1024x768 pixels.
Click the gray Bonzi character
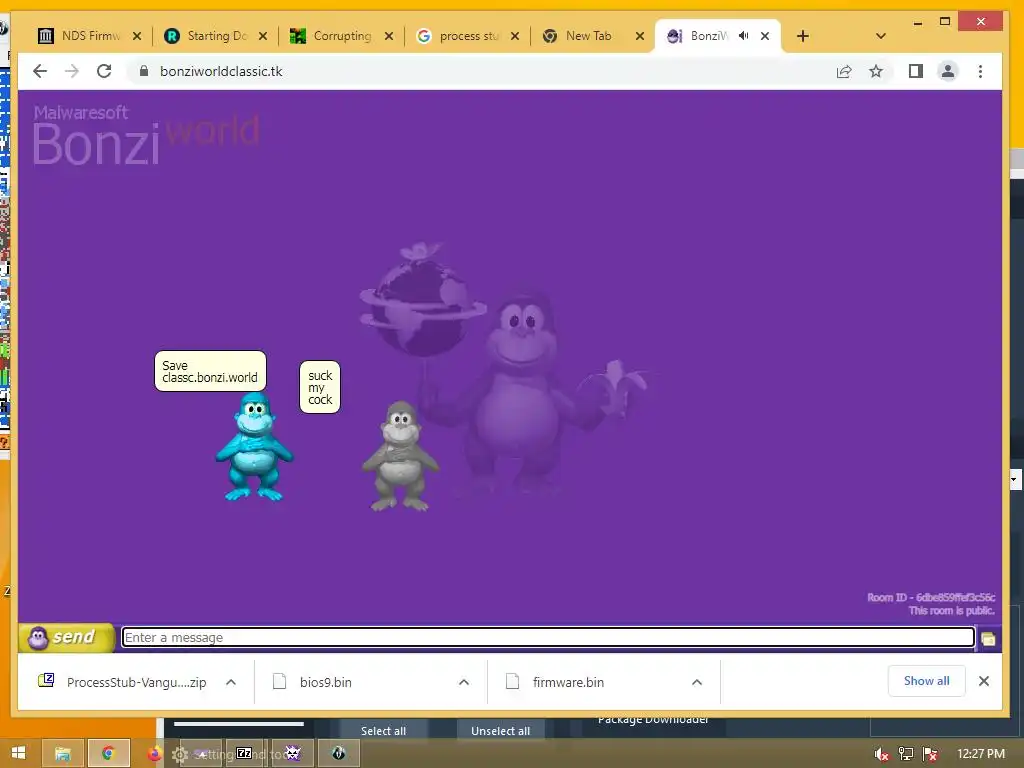pos(400,456)
